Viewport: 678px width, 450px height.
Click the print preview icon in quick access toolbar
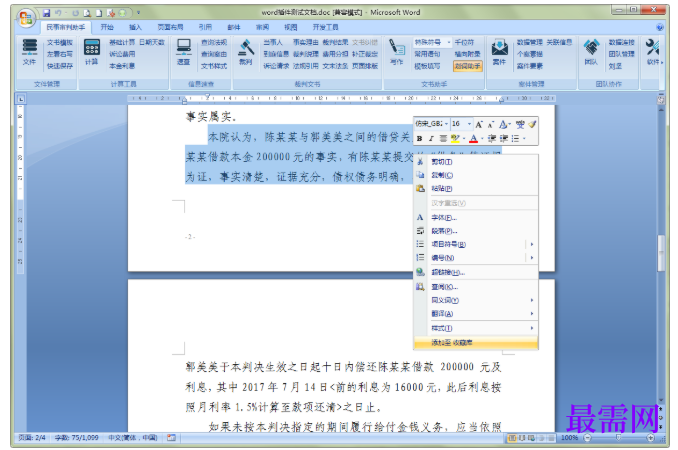tap(87, 13)
